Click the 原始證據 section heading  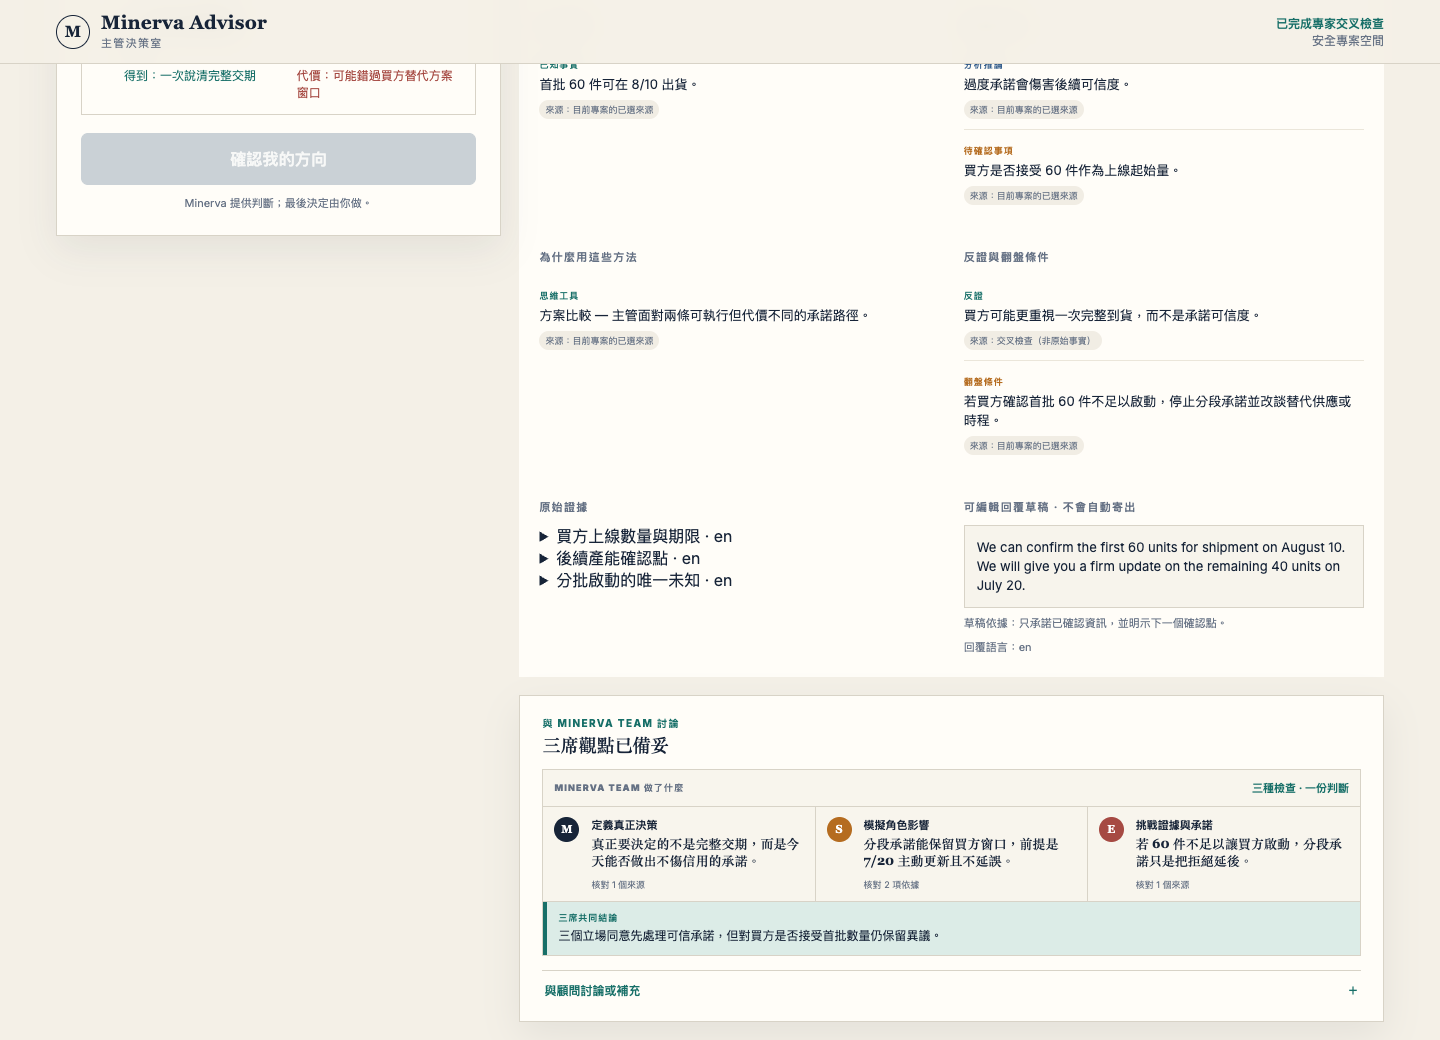pyautogui.click(x=564, y=508)
